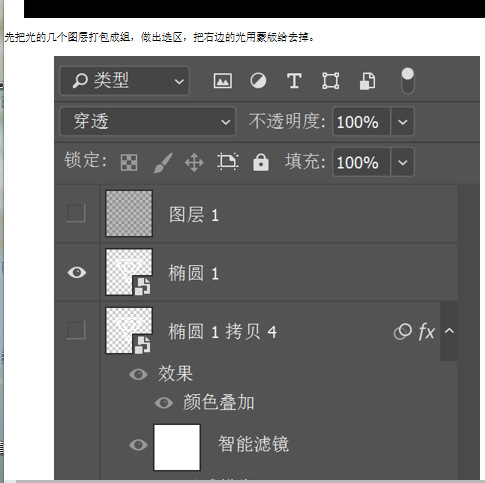Open the 填充 fill slider arrow
The width and height of the screenshot is (485, 483).
403,162
